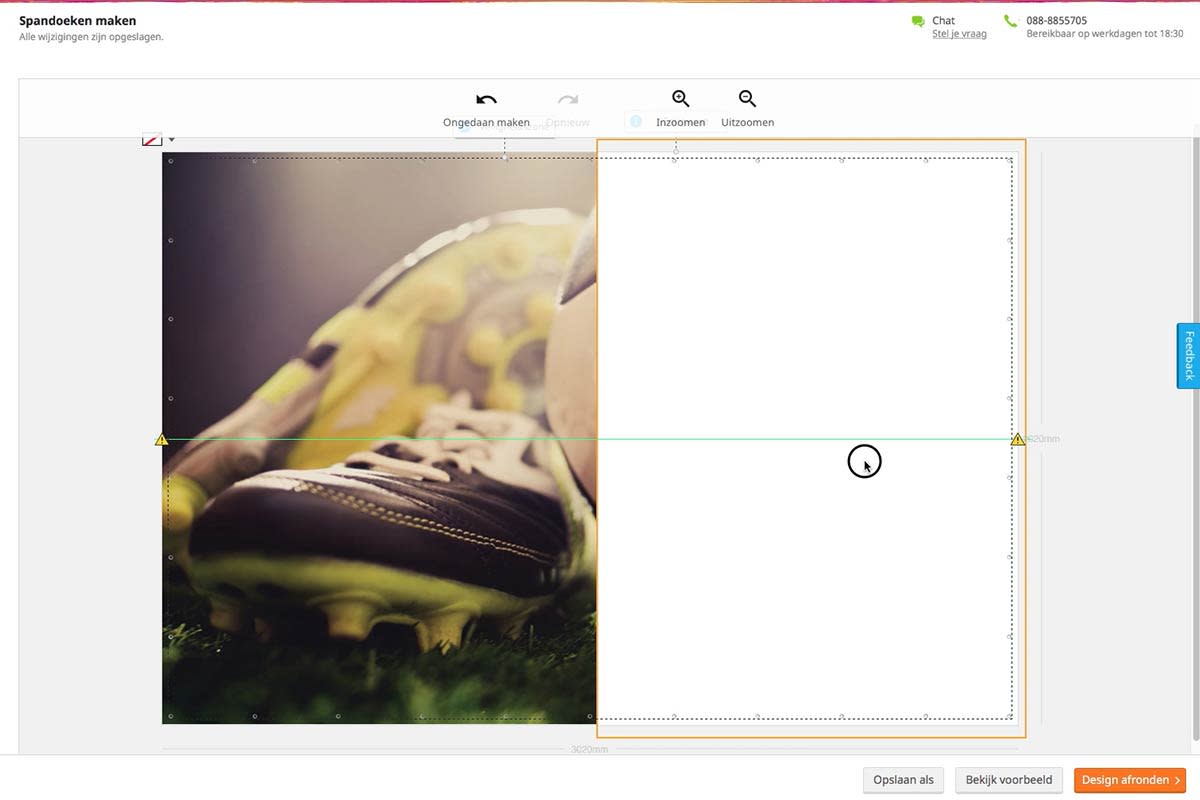Expand the dropdown arrow beside the color swatch
The width and height of the screenshot is (1200, 800).
click(171, 140)
